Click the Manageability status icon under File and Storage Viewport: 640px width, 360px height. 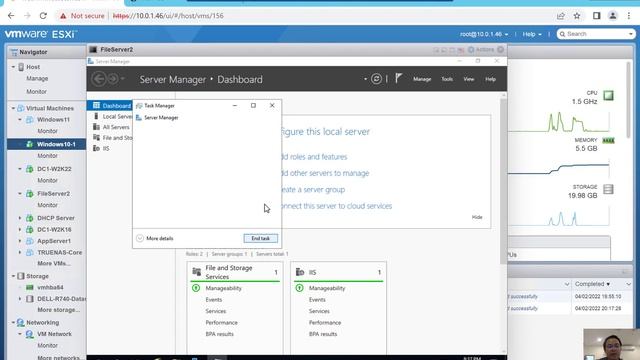tap(196, 288)
